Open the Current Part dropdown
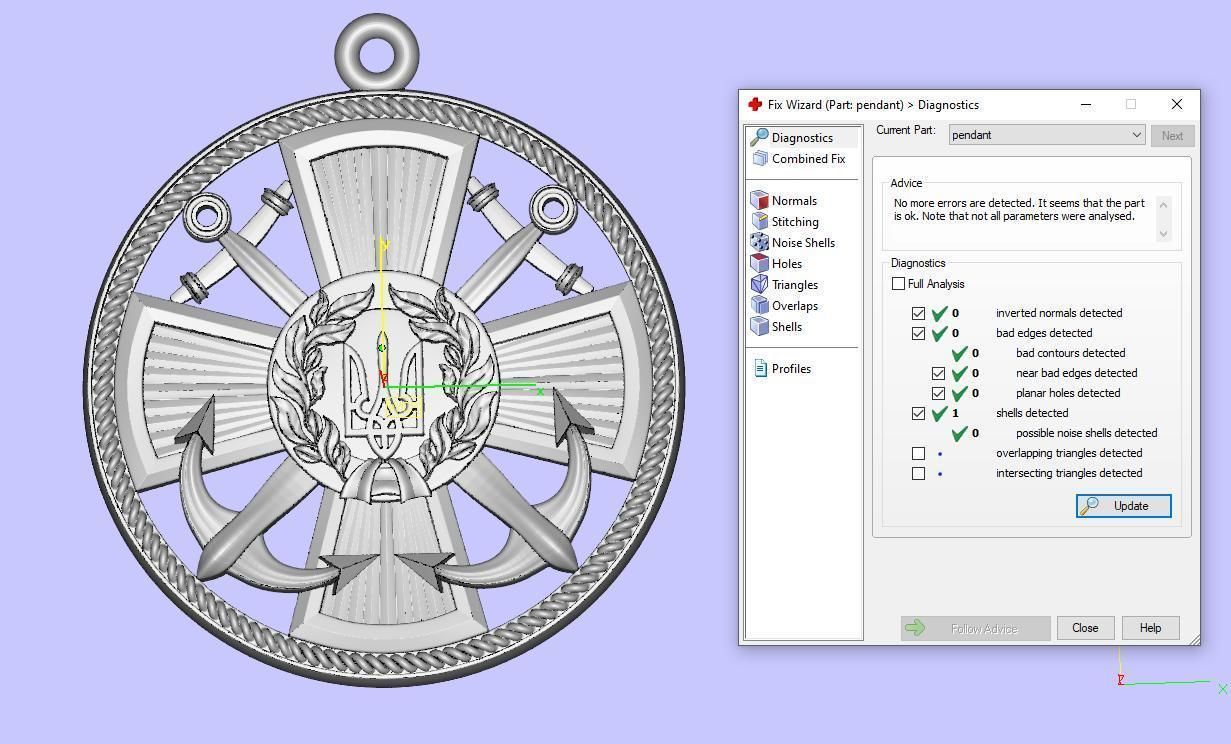Viewport: 1231px width, 744px height. pos(1046,135)
